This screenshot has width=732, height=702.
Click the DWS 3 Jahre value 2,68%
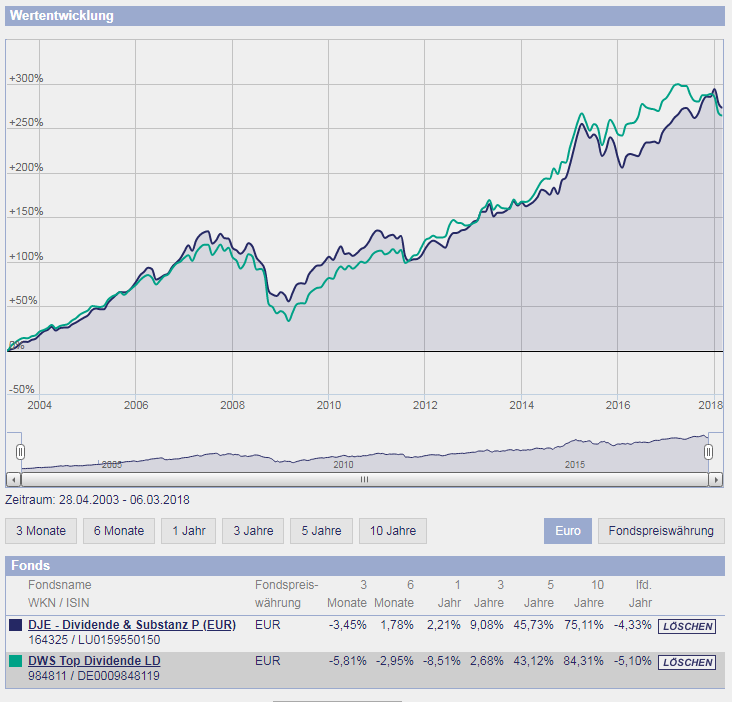(487, 661)
